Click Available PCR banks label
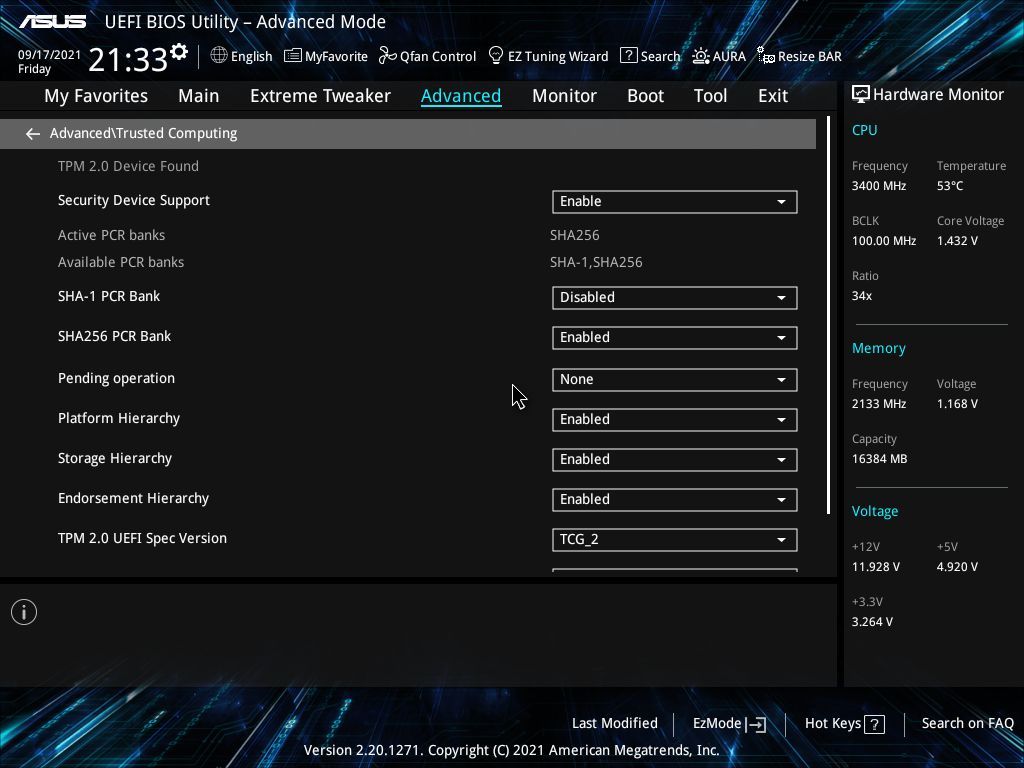The height and width of the screenshot is (768, 1024). coord(121,263)
